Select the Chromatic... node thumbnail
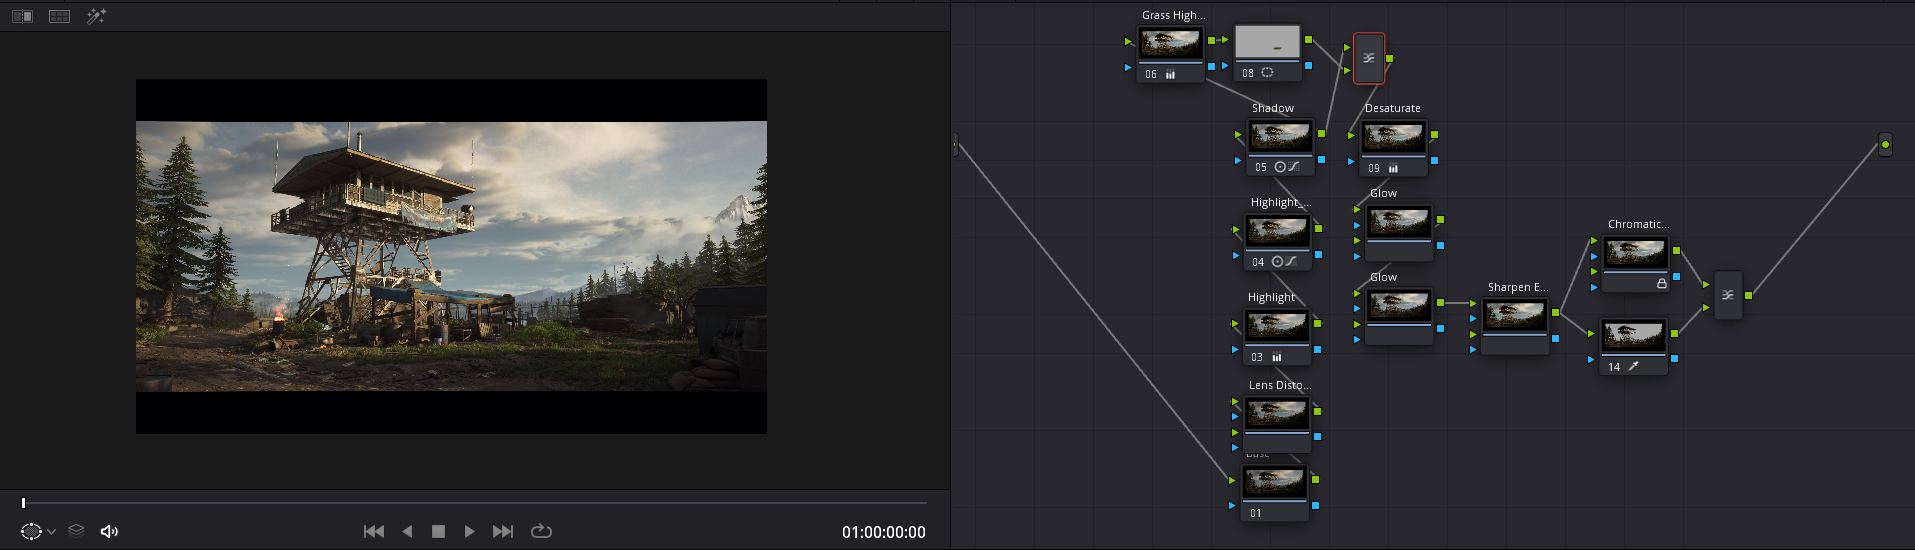 pos(1636,253)
